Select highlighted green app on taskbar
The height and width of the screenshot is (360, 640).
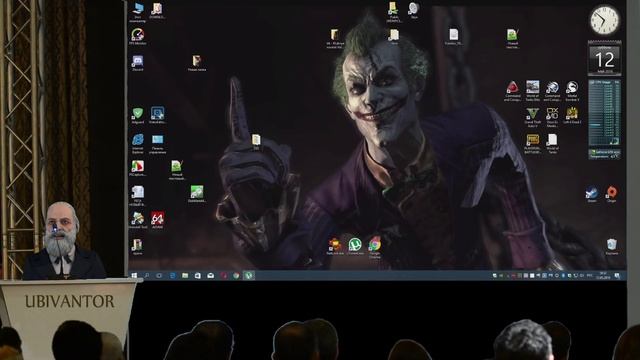pyautogui.click(x=249, y=276)
